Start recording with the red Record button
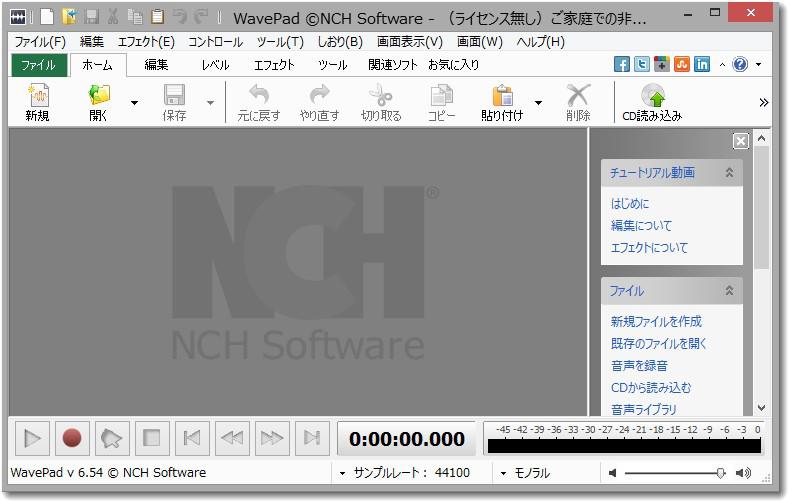Screen dimensions: 788x501 (x=72, y=439)
